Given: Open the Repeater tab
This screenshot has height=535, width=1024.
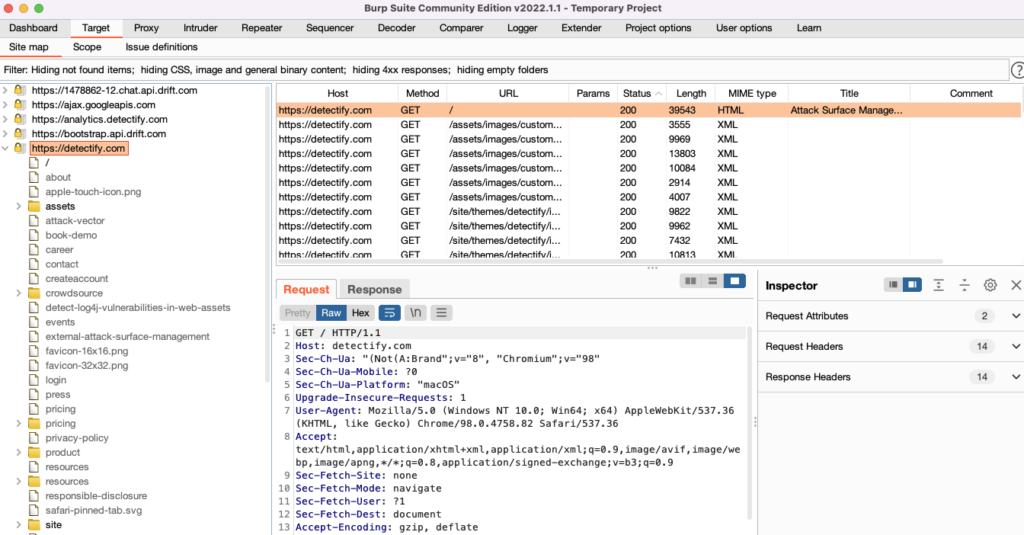Looking at the screenshot, I should pyautogui.click(x=261, y=28).
